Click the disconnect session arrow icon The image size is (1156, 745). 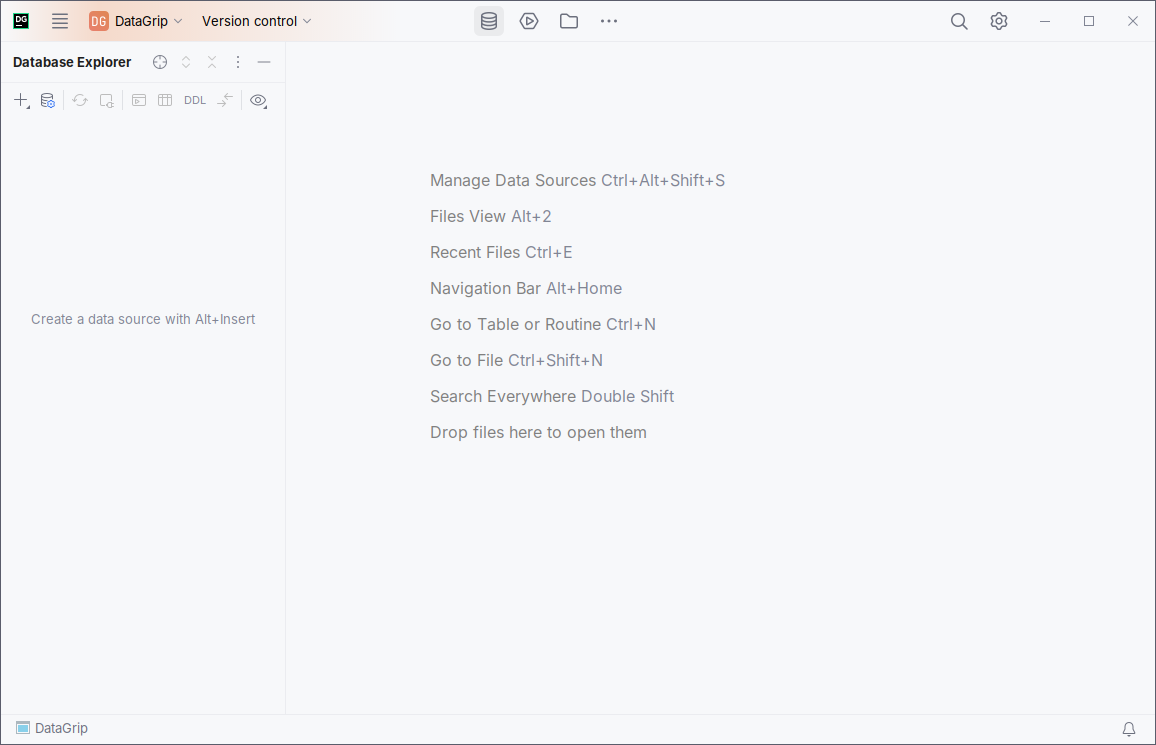coord(224,100)
